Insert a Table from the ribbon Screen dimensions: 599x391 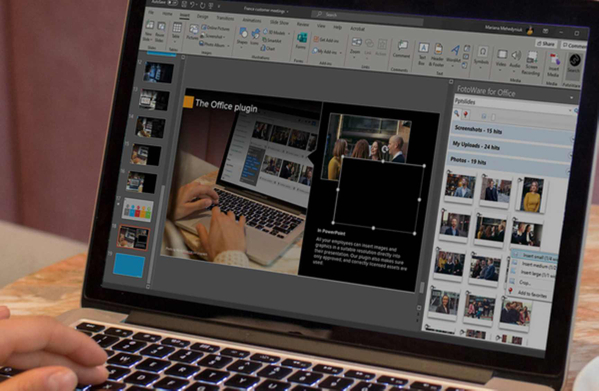pos(176,30)
